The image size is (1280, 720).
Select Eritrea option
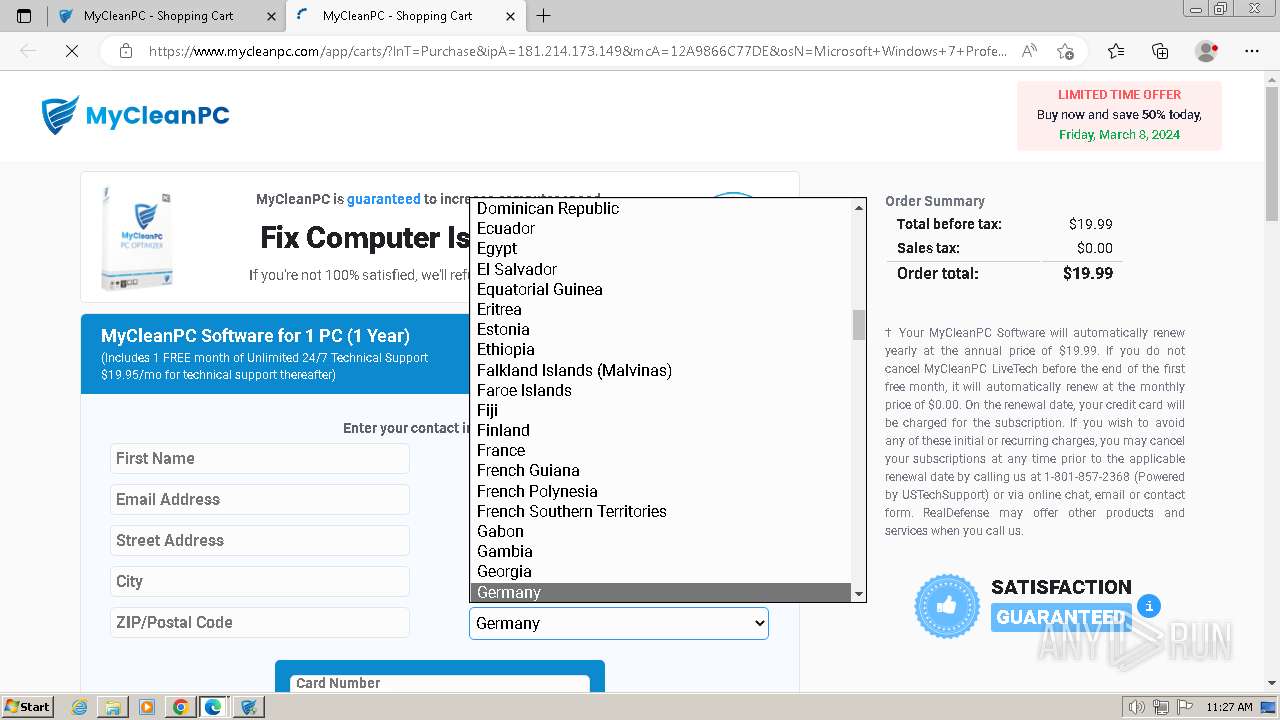660,309
